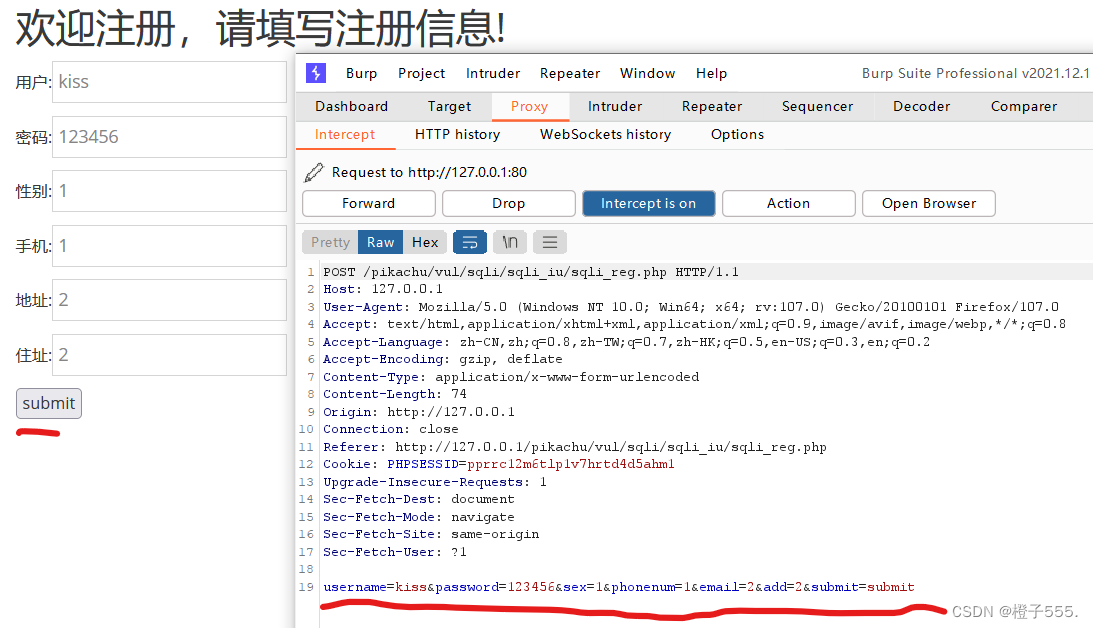Image resolution: width=1093 pixels, height=628 pixels.
Task: Click the 密码 input field containing 123456
Action: (x=169, y=137)
